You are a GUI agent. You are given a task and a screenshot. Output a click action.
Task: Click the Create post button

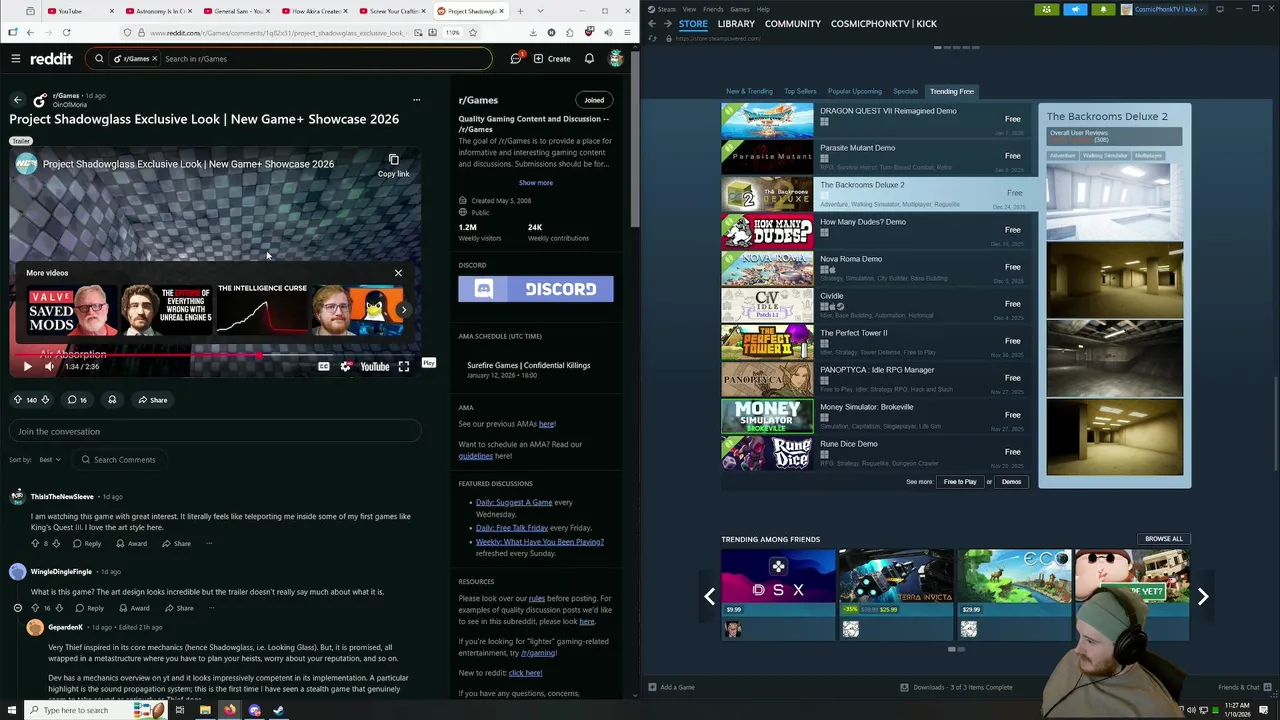[552, 59]
